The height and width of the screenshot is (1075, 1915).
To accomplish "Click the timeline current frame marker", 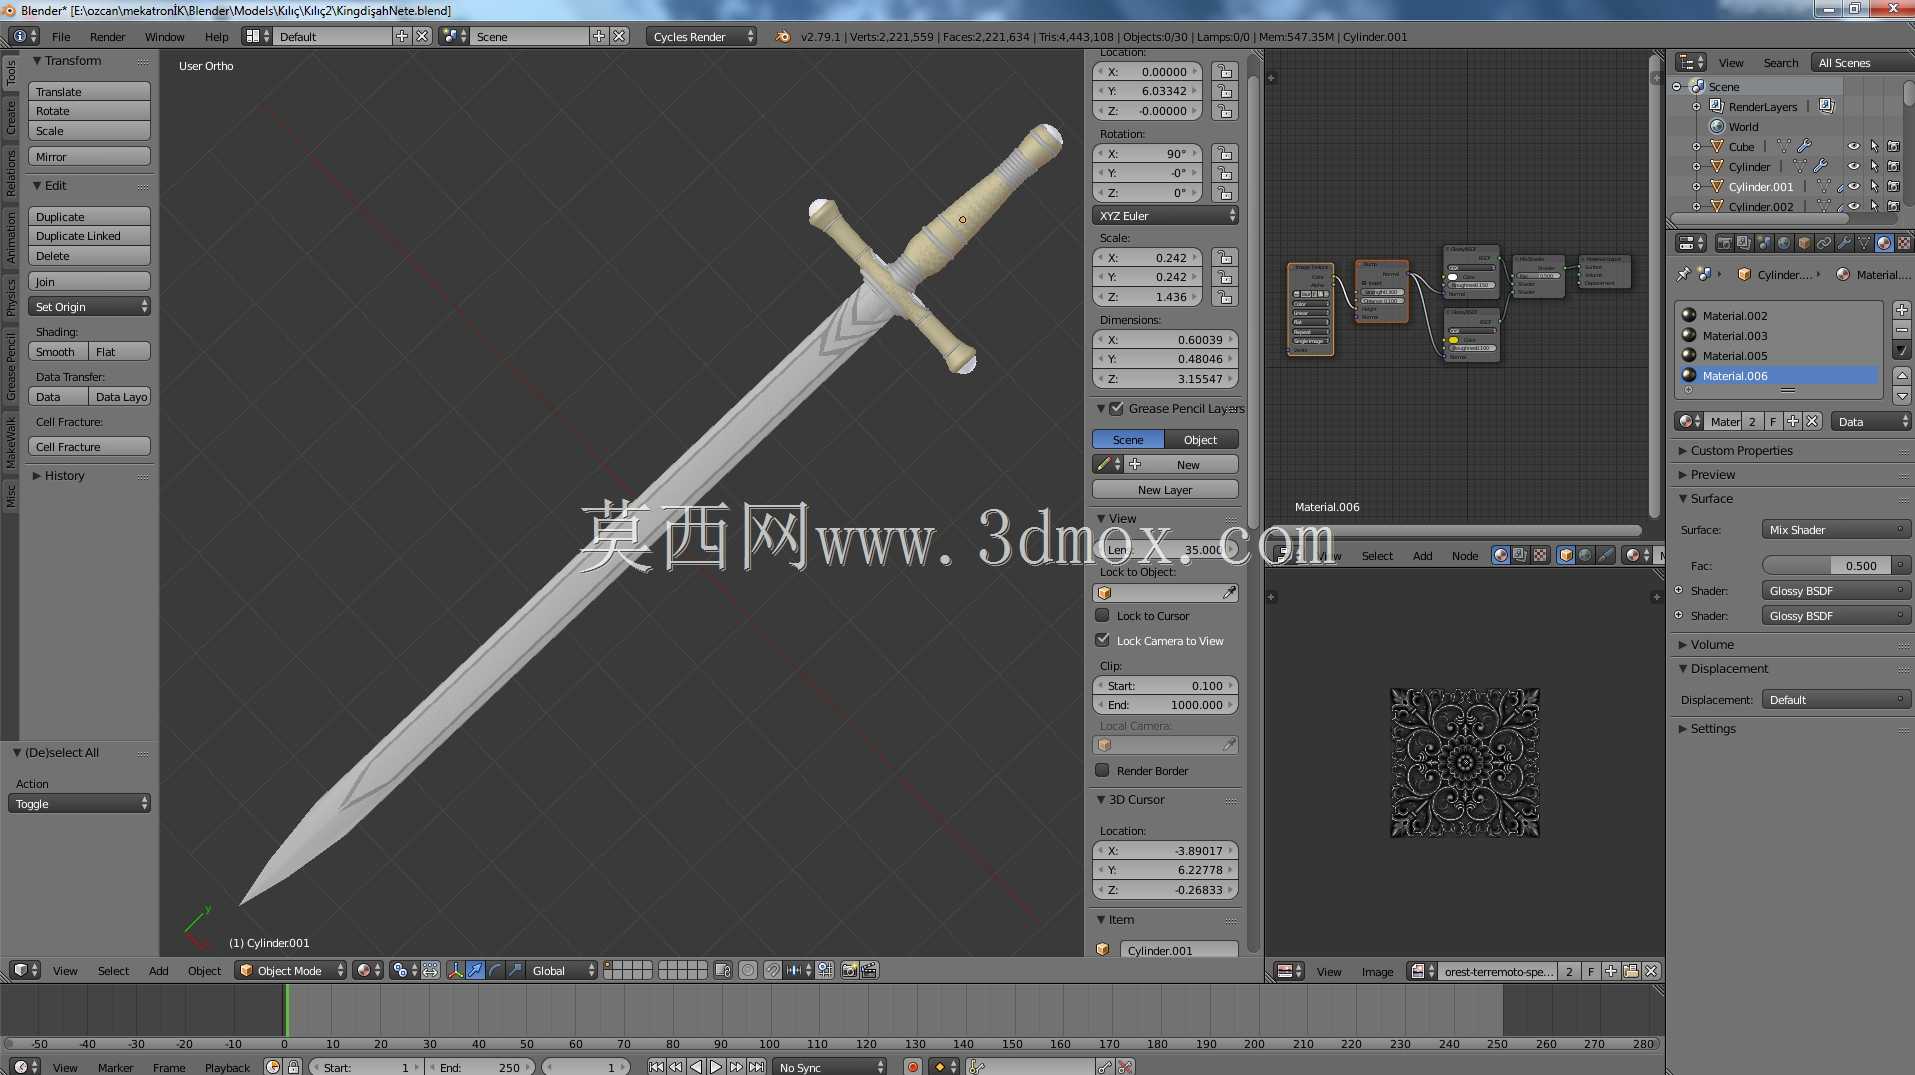I will [287, 1010].
